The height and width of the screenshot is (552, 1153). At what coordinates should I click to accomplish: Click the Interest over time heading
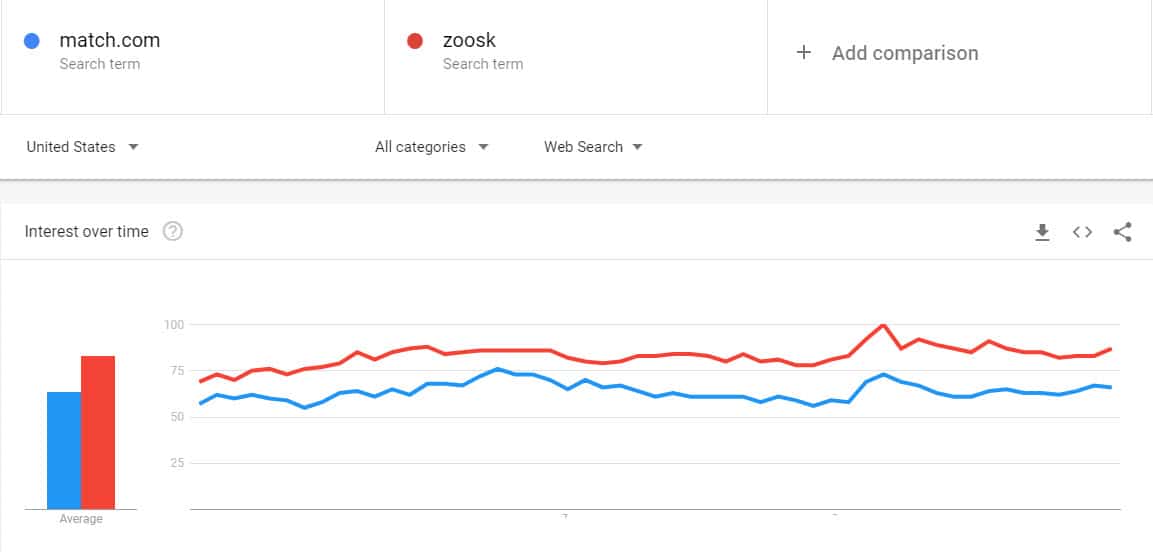(87, 232)
